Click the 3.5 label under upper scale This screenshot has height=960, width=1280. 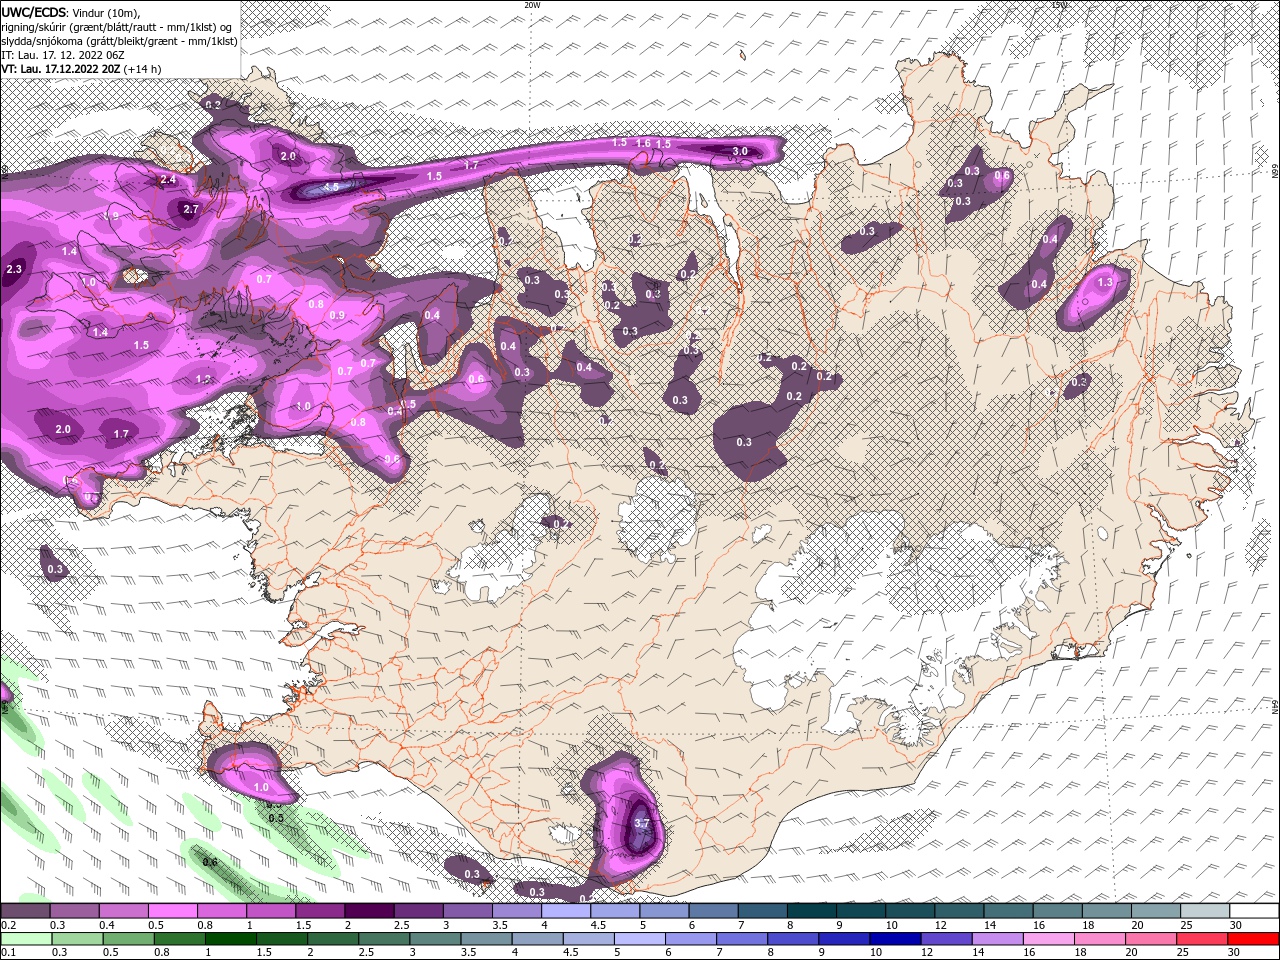pos(499,925)
